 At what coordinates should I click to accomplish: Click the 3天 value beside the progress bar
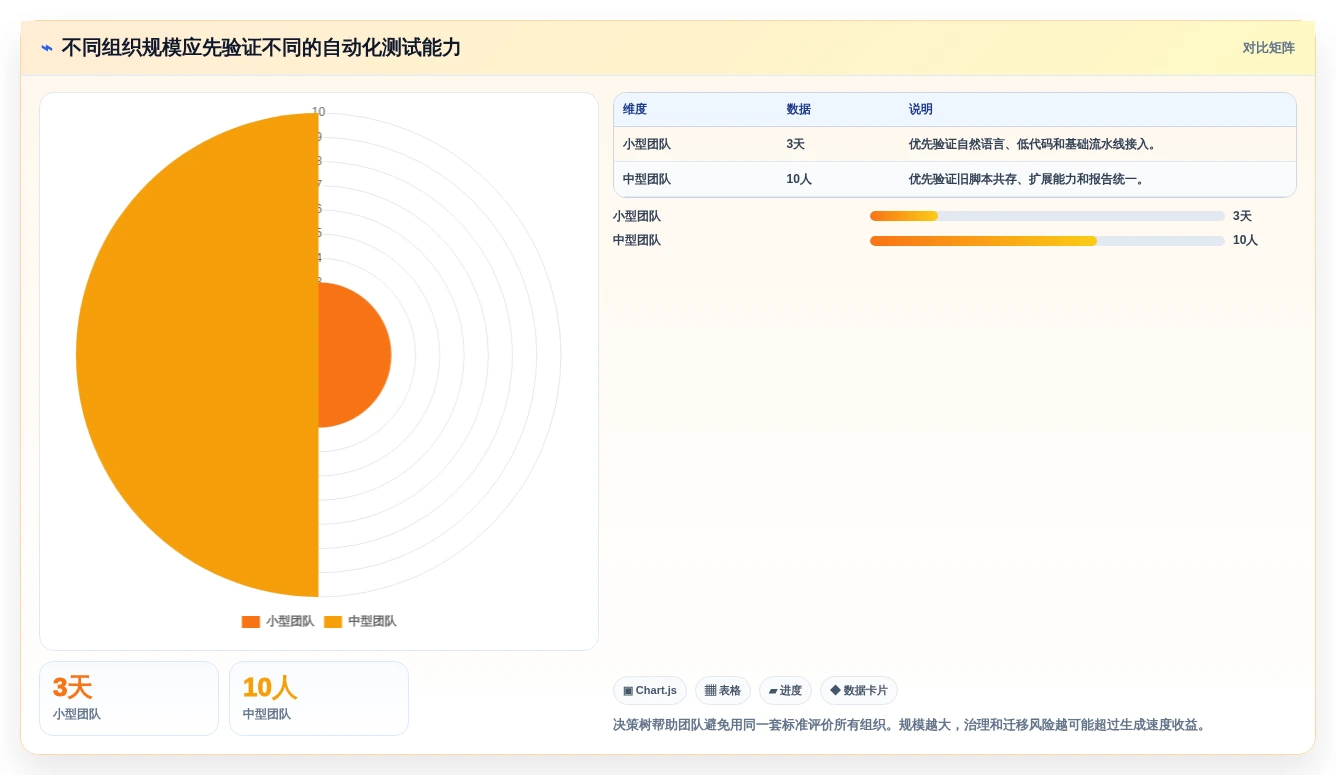(1242, 216)
